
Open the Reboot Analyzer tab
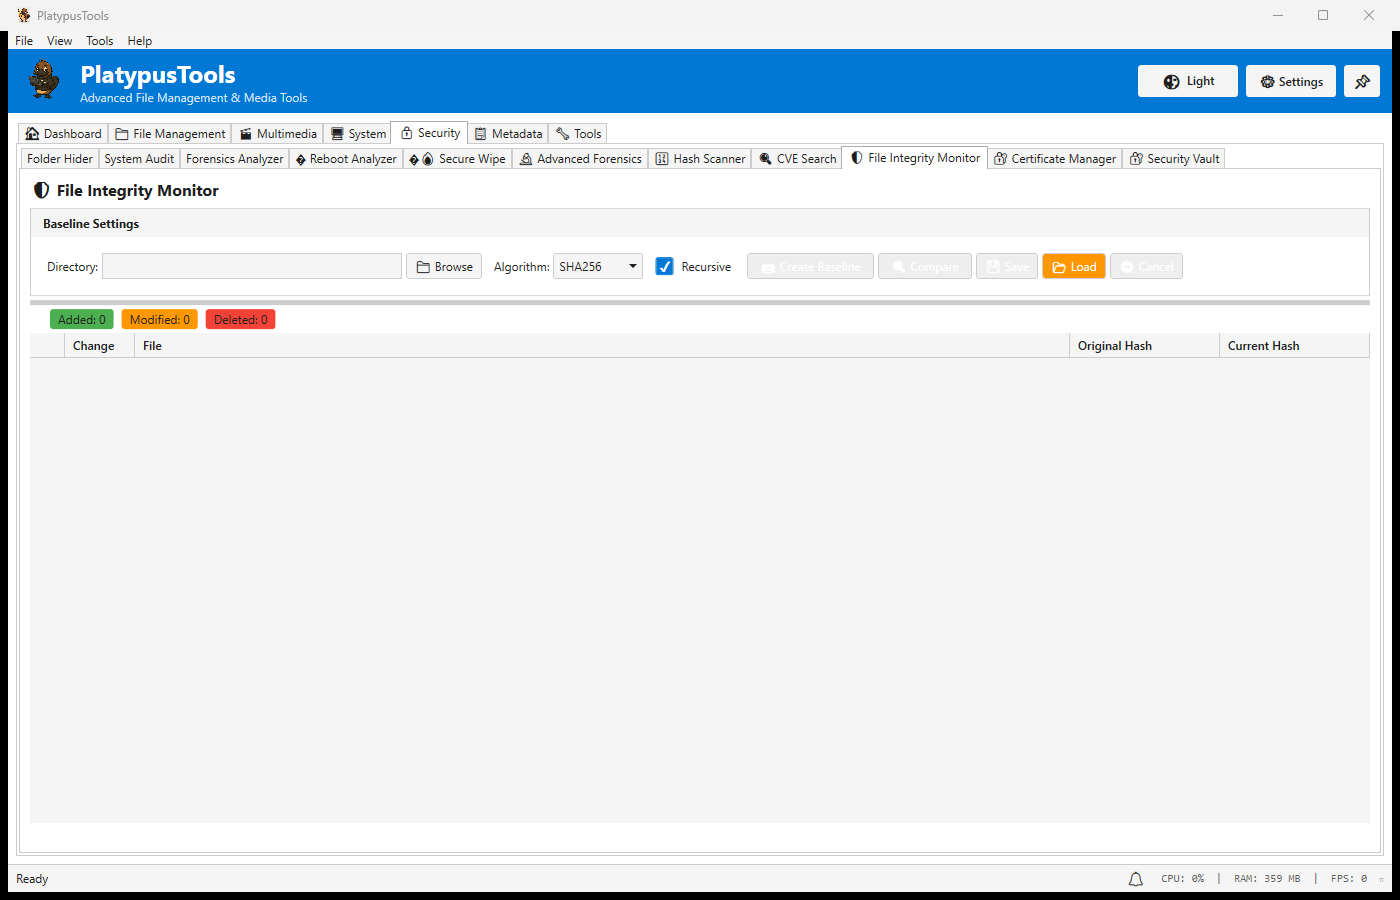(346, 158)
